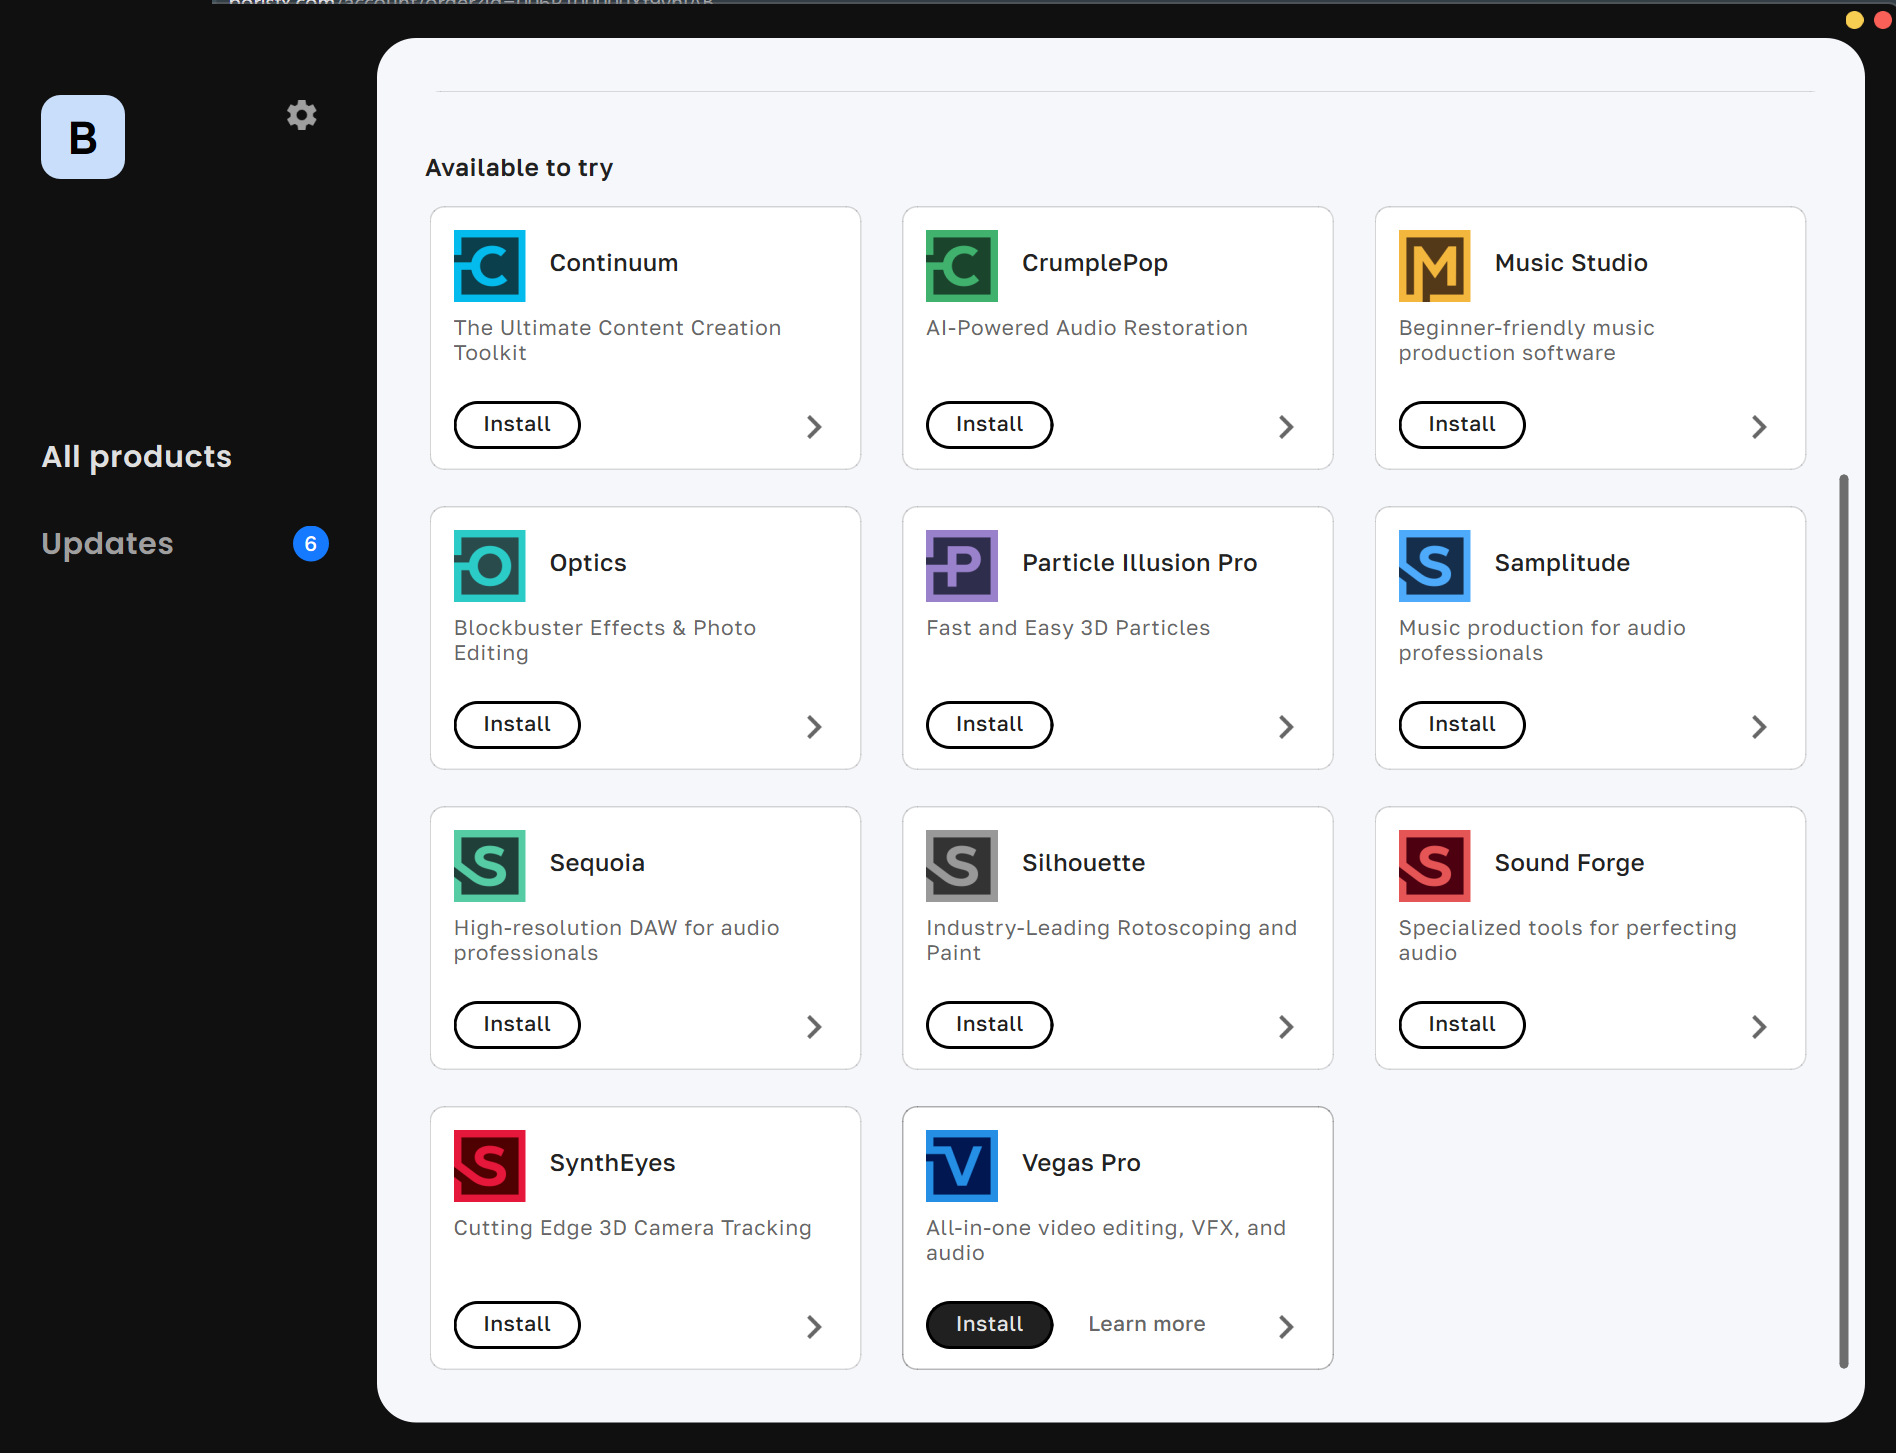Click the Sound Forge product icon
Viewport: 1896px width, 1453px height.
pos(1434,866)
